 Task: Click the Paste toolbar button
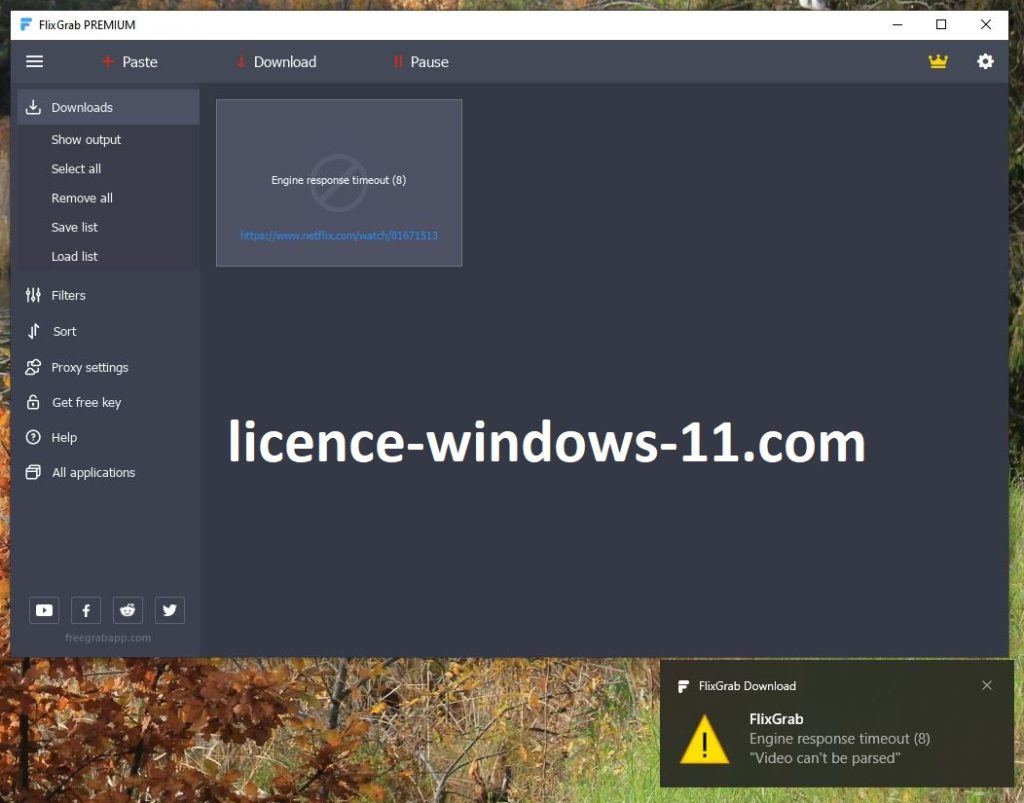tap(130, 62)
